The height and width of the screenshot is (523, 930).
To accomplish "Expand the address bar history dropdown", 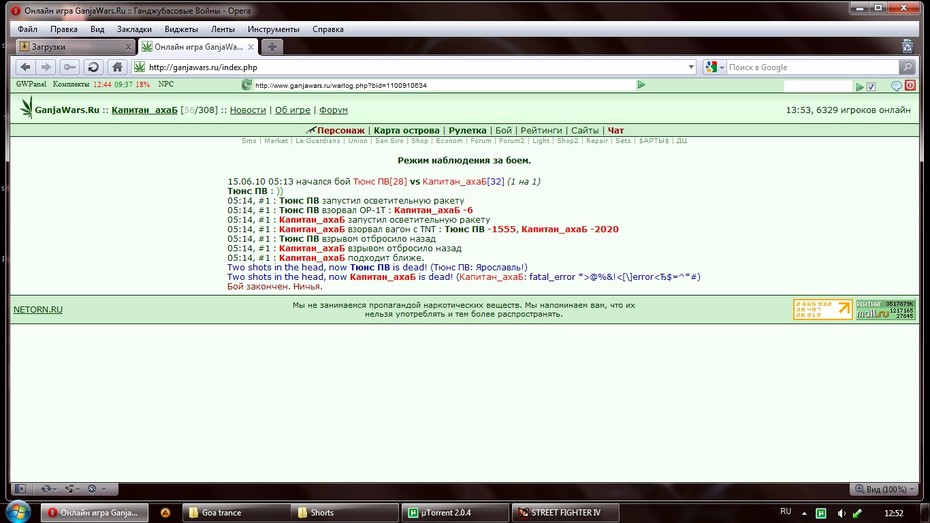I will pyautogui.click(x=691, y=67).
